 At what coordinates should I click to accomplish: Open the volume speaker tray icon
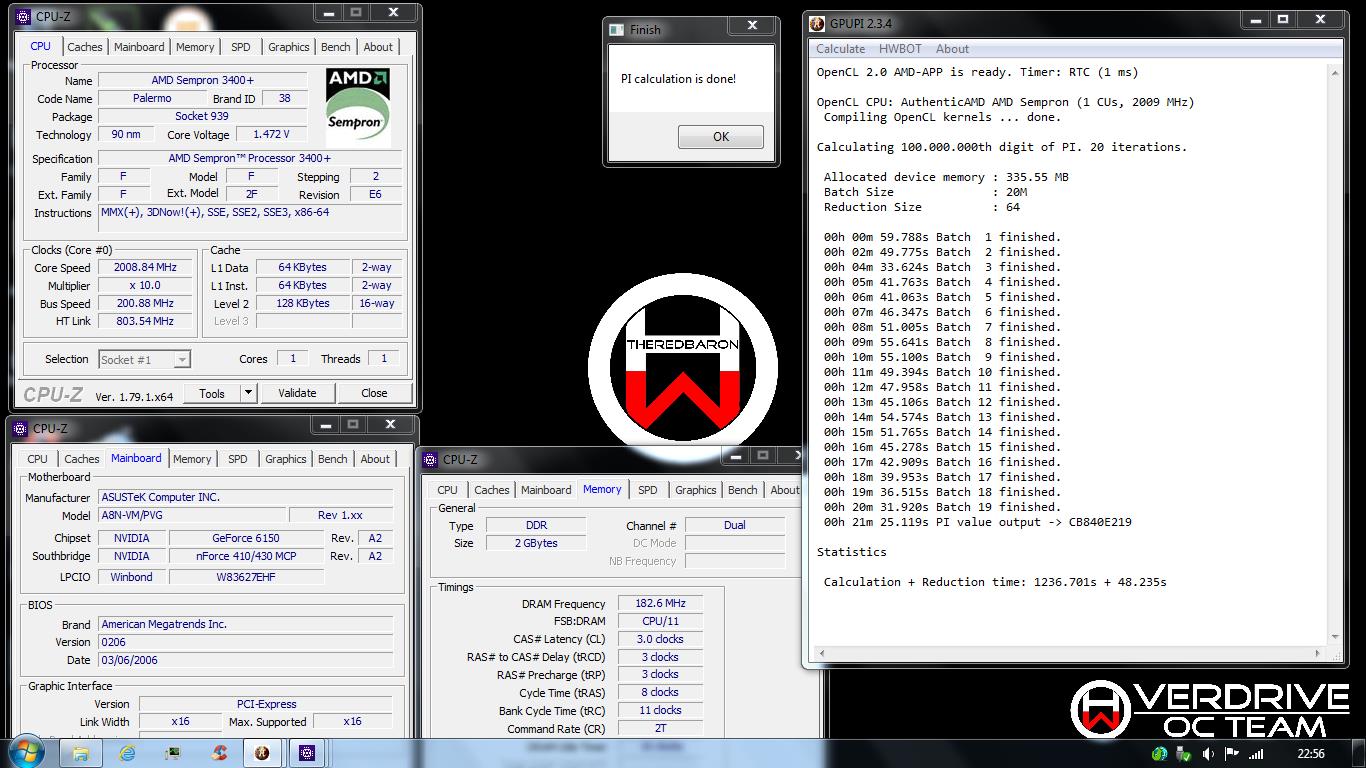(x=1208, y=754)
